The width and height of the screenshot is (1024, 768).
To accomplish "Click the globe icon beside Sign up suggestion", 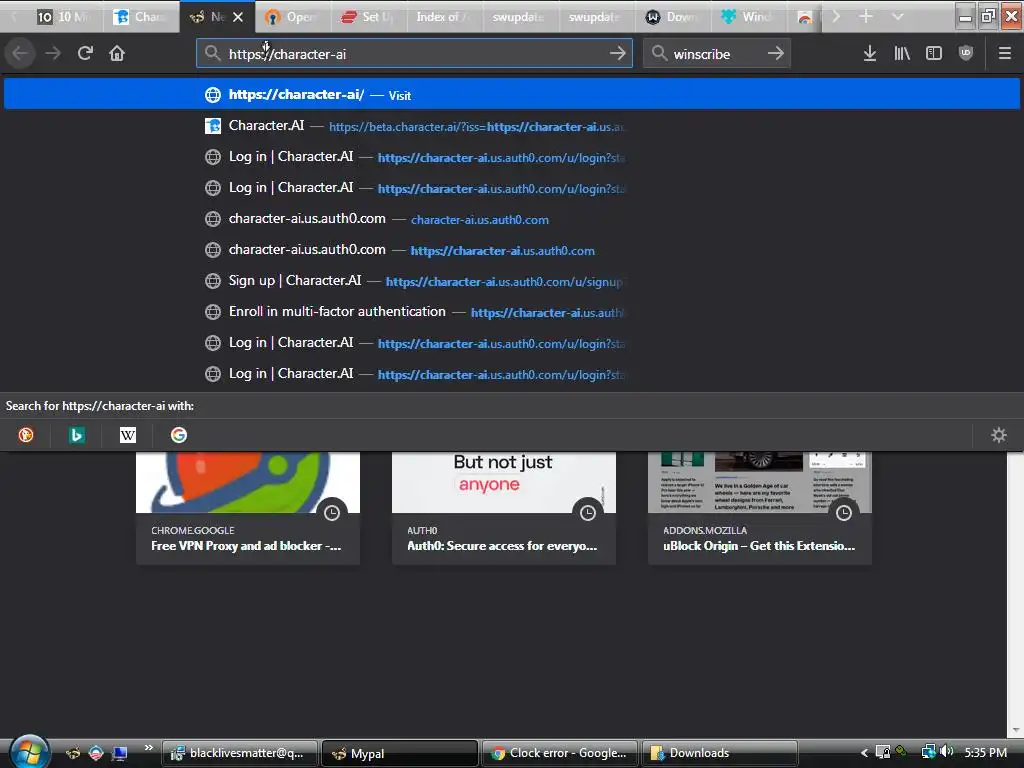I will point(213,281).
